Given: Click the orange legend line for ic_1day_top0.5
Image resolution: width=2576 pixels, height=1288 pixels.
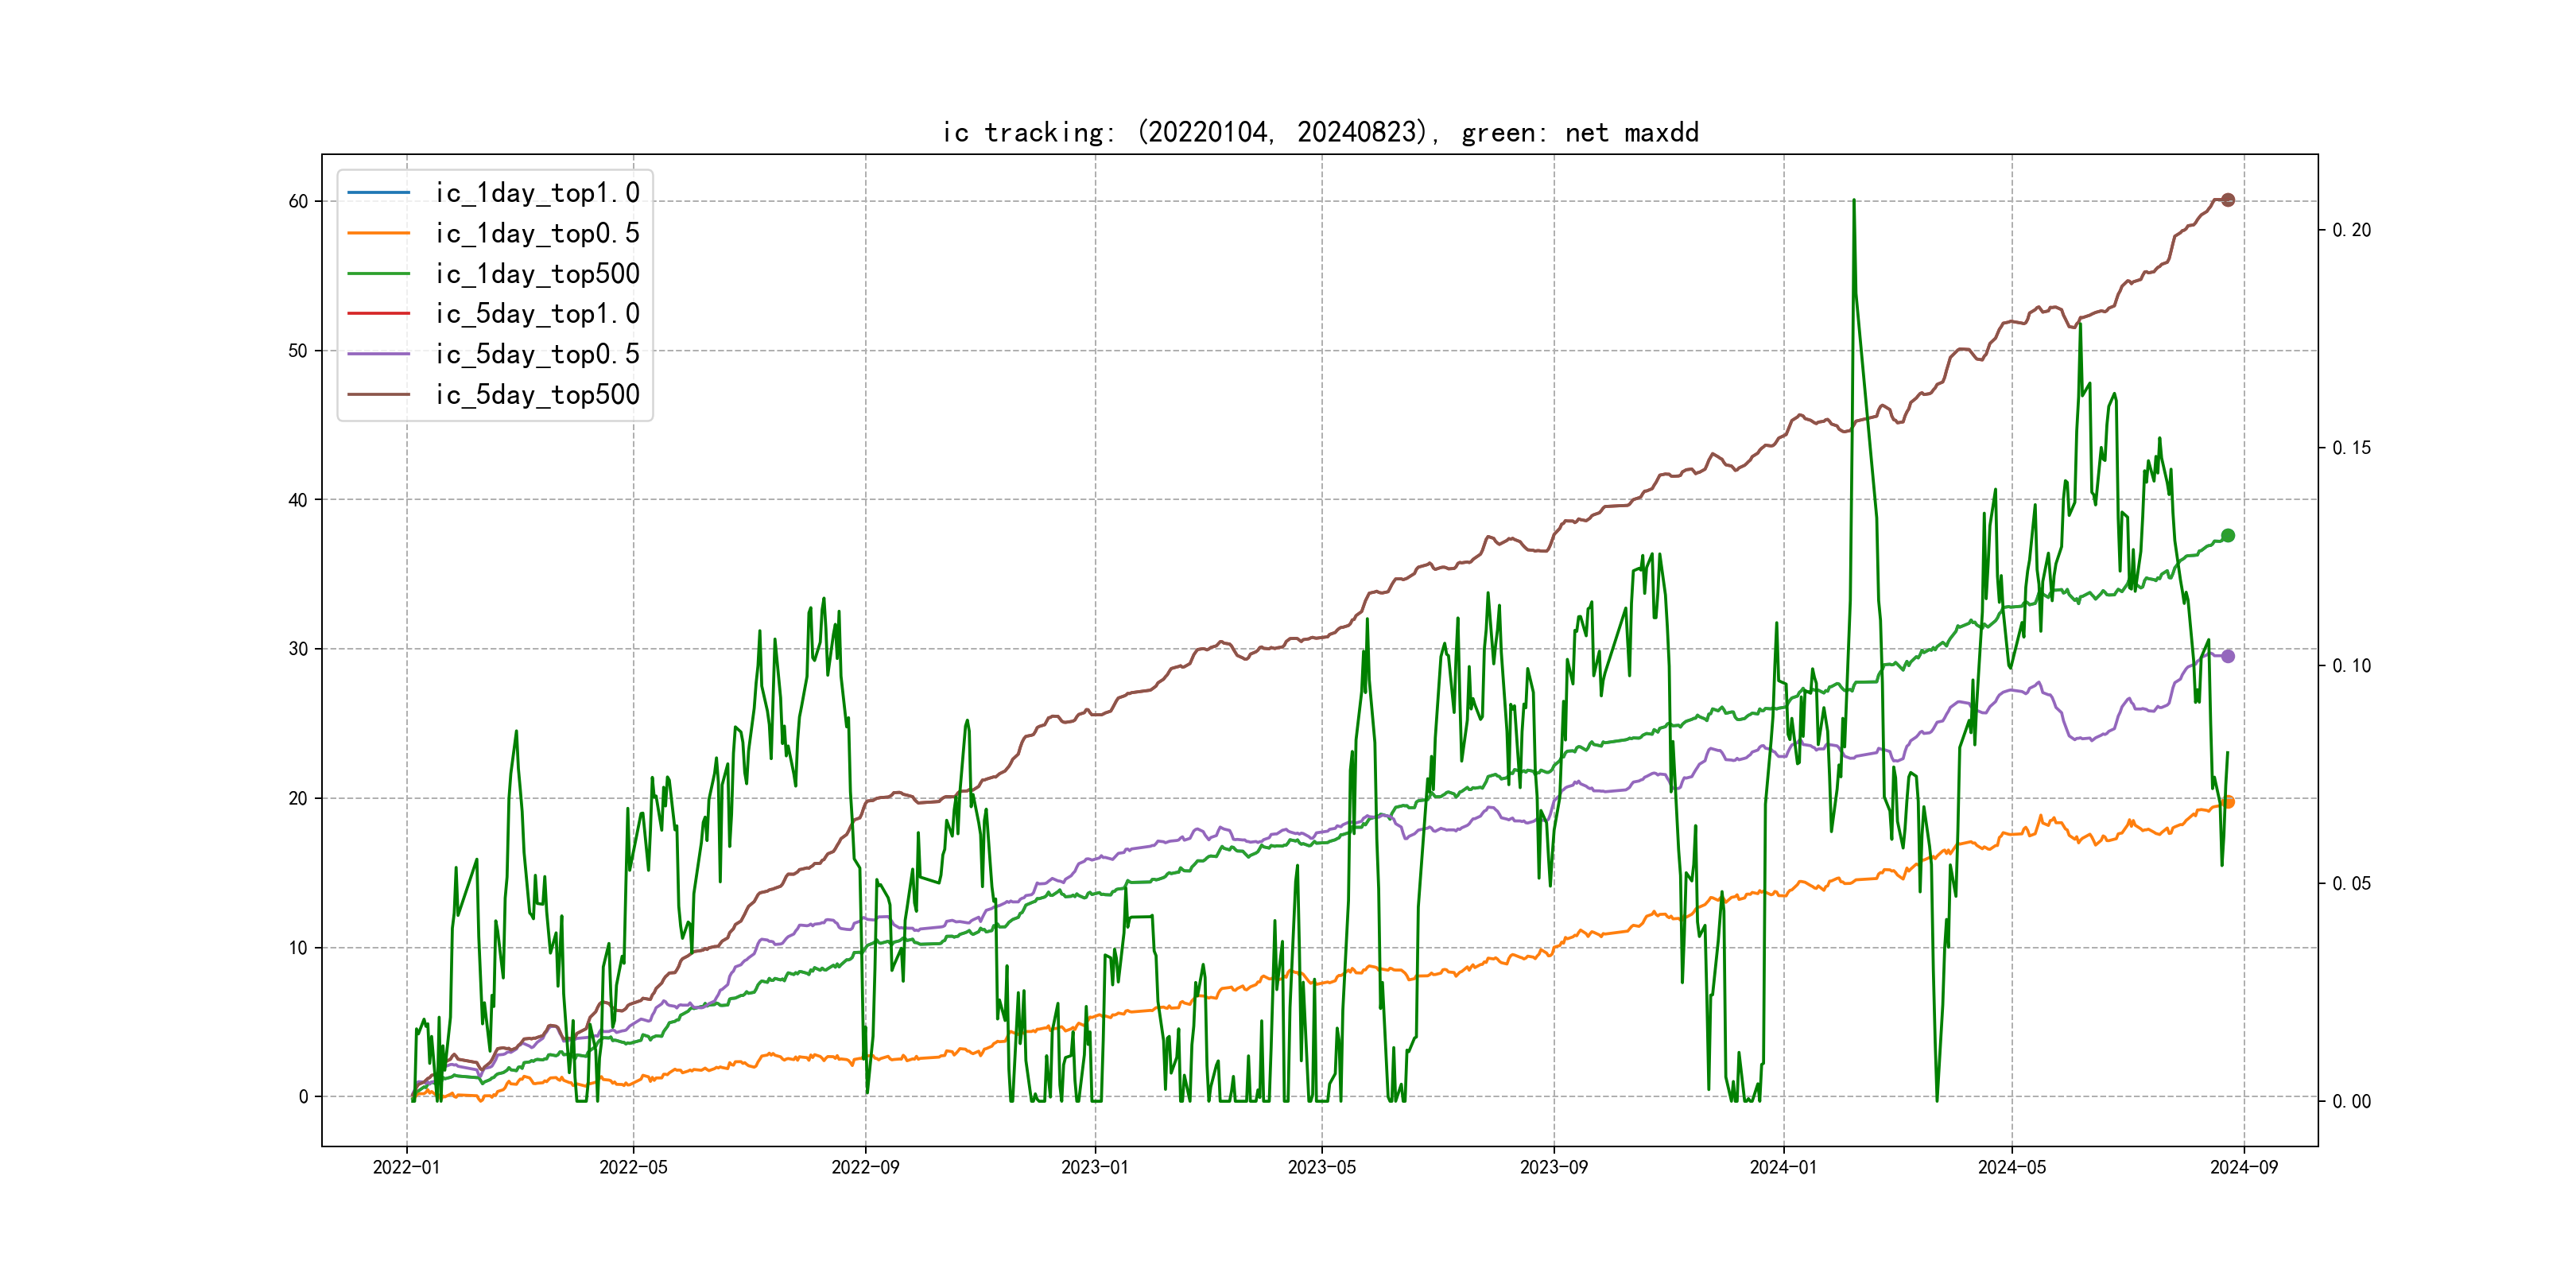Looking at the screenshot, I should pos(378,233).
